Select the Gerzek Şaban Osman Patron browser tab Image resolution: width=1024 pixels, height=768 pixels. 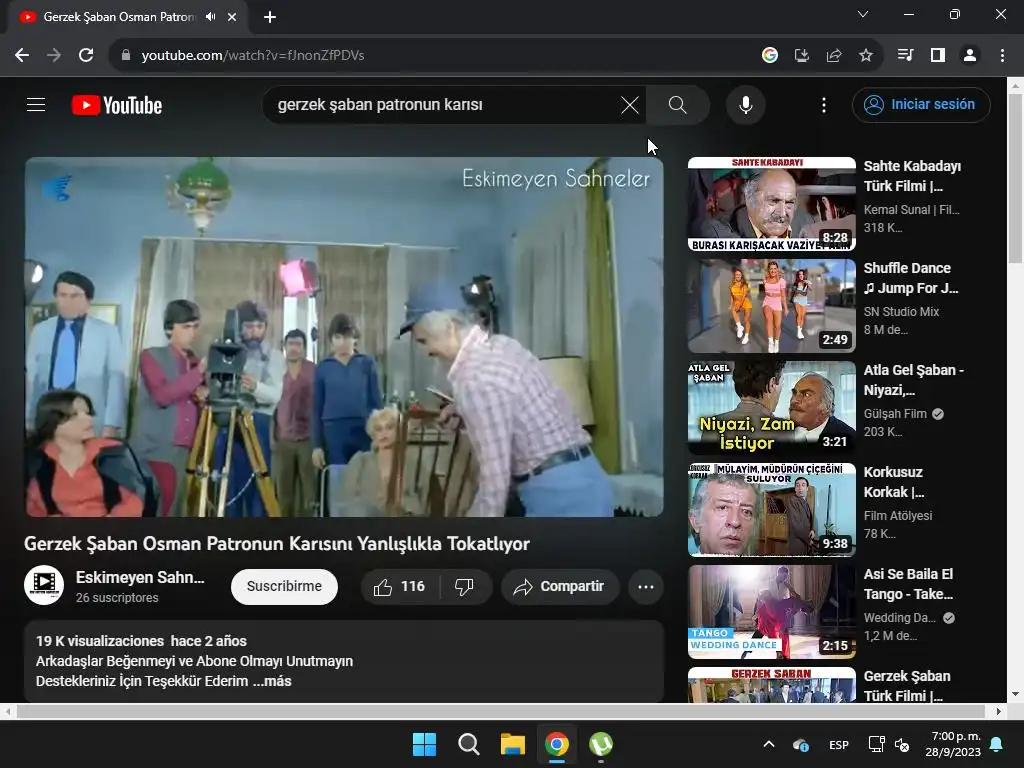[x=119, y=17]
